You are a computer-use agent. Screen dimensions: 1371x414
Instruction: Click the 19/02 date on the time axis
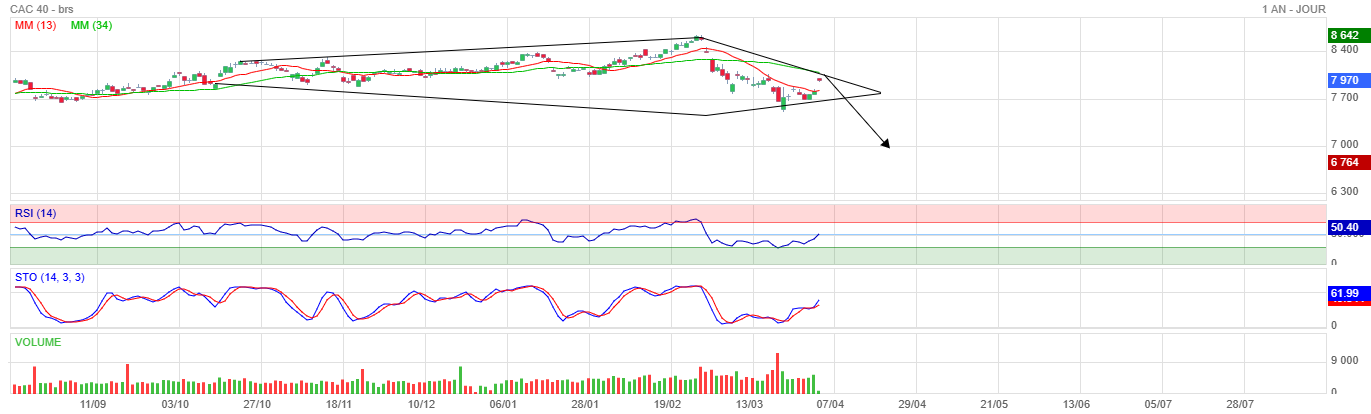[667, 405]
